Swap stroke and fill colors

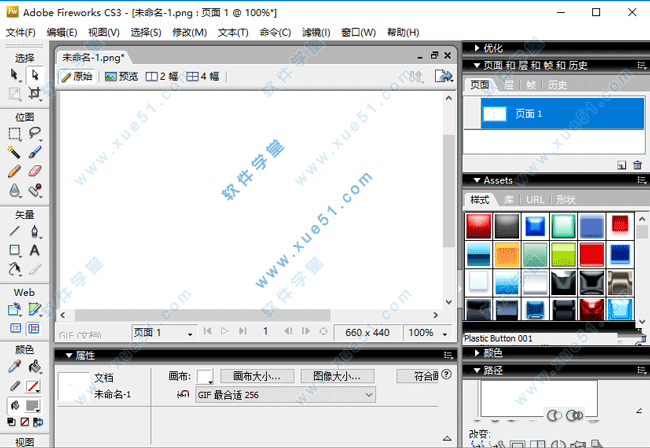(38, 422)
